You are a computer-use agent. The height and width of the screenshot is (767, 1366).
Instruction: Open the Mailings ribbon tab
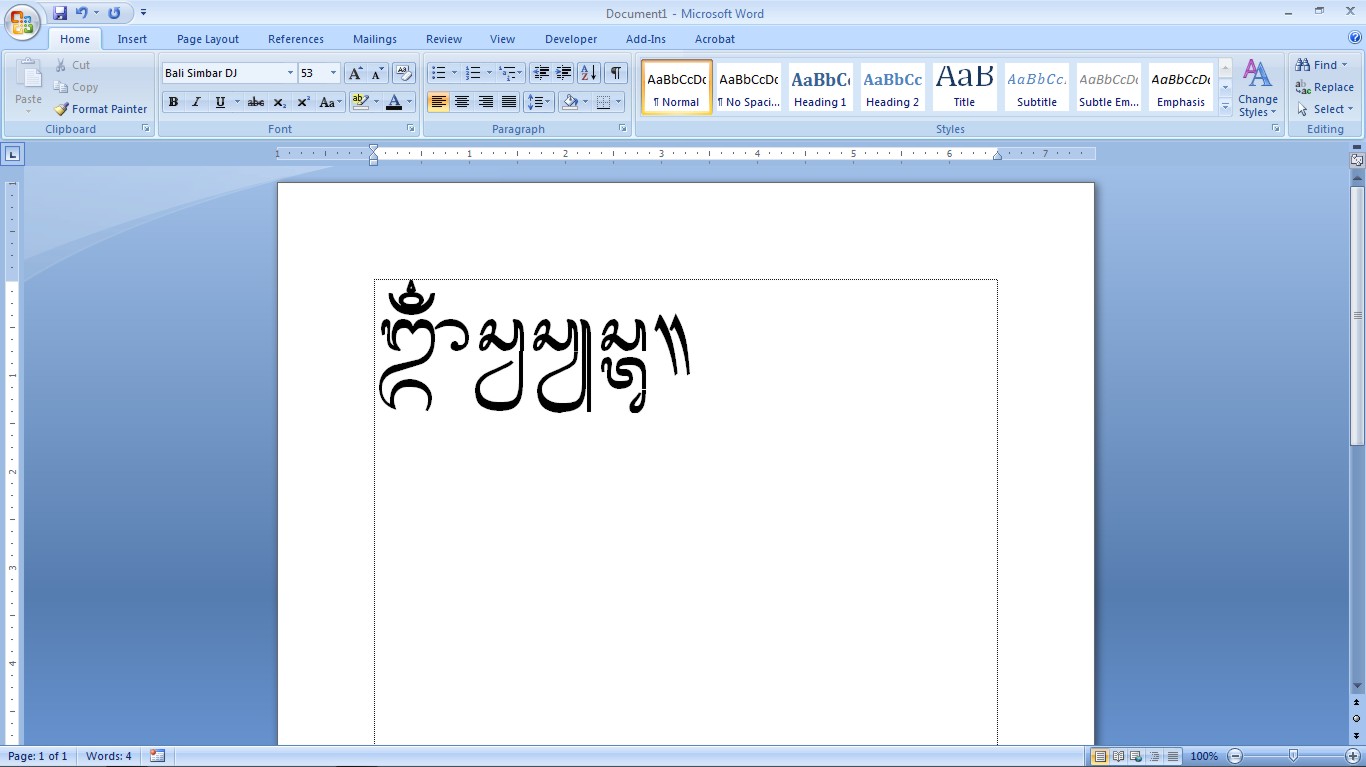(x=374, y=39)
